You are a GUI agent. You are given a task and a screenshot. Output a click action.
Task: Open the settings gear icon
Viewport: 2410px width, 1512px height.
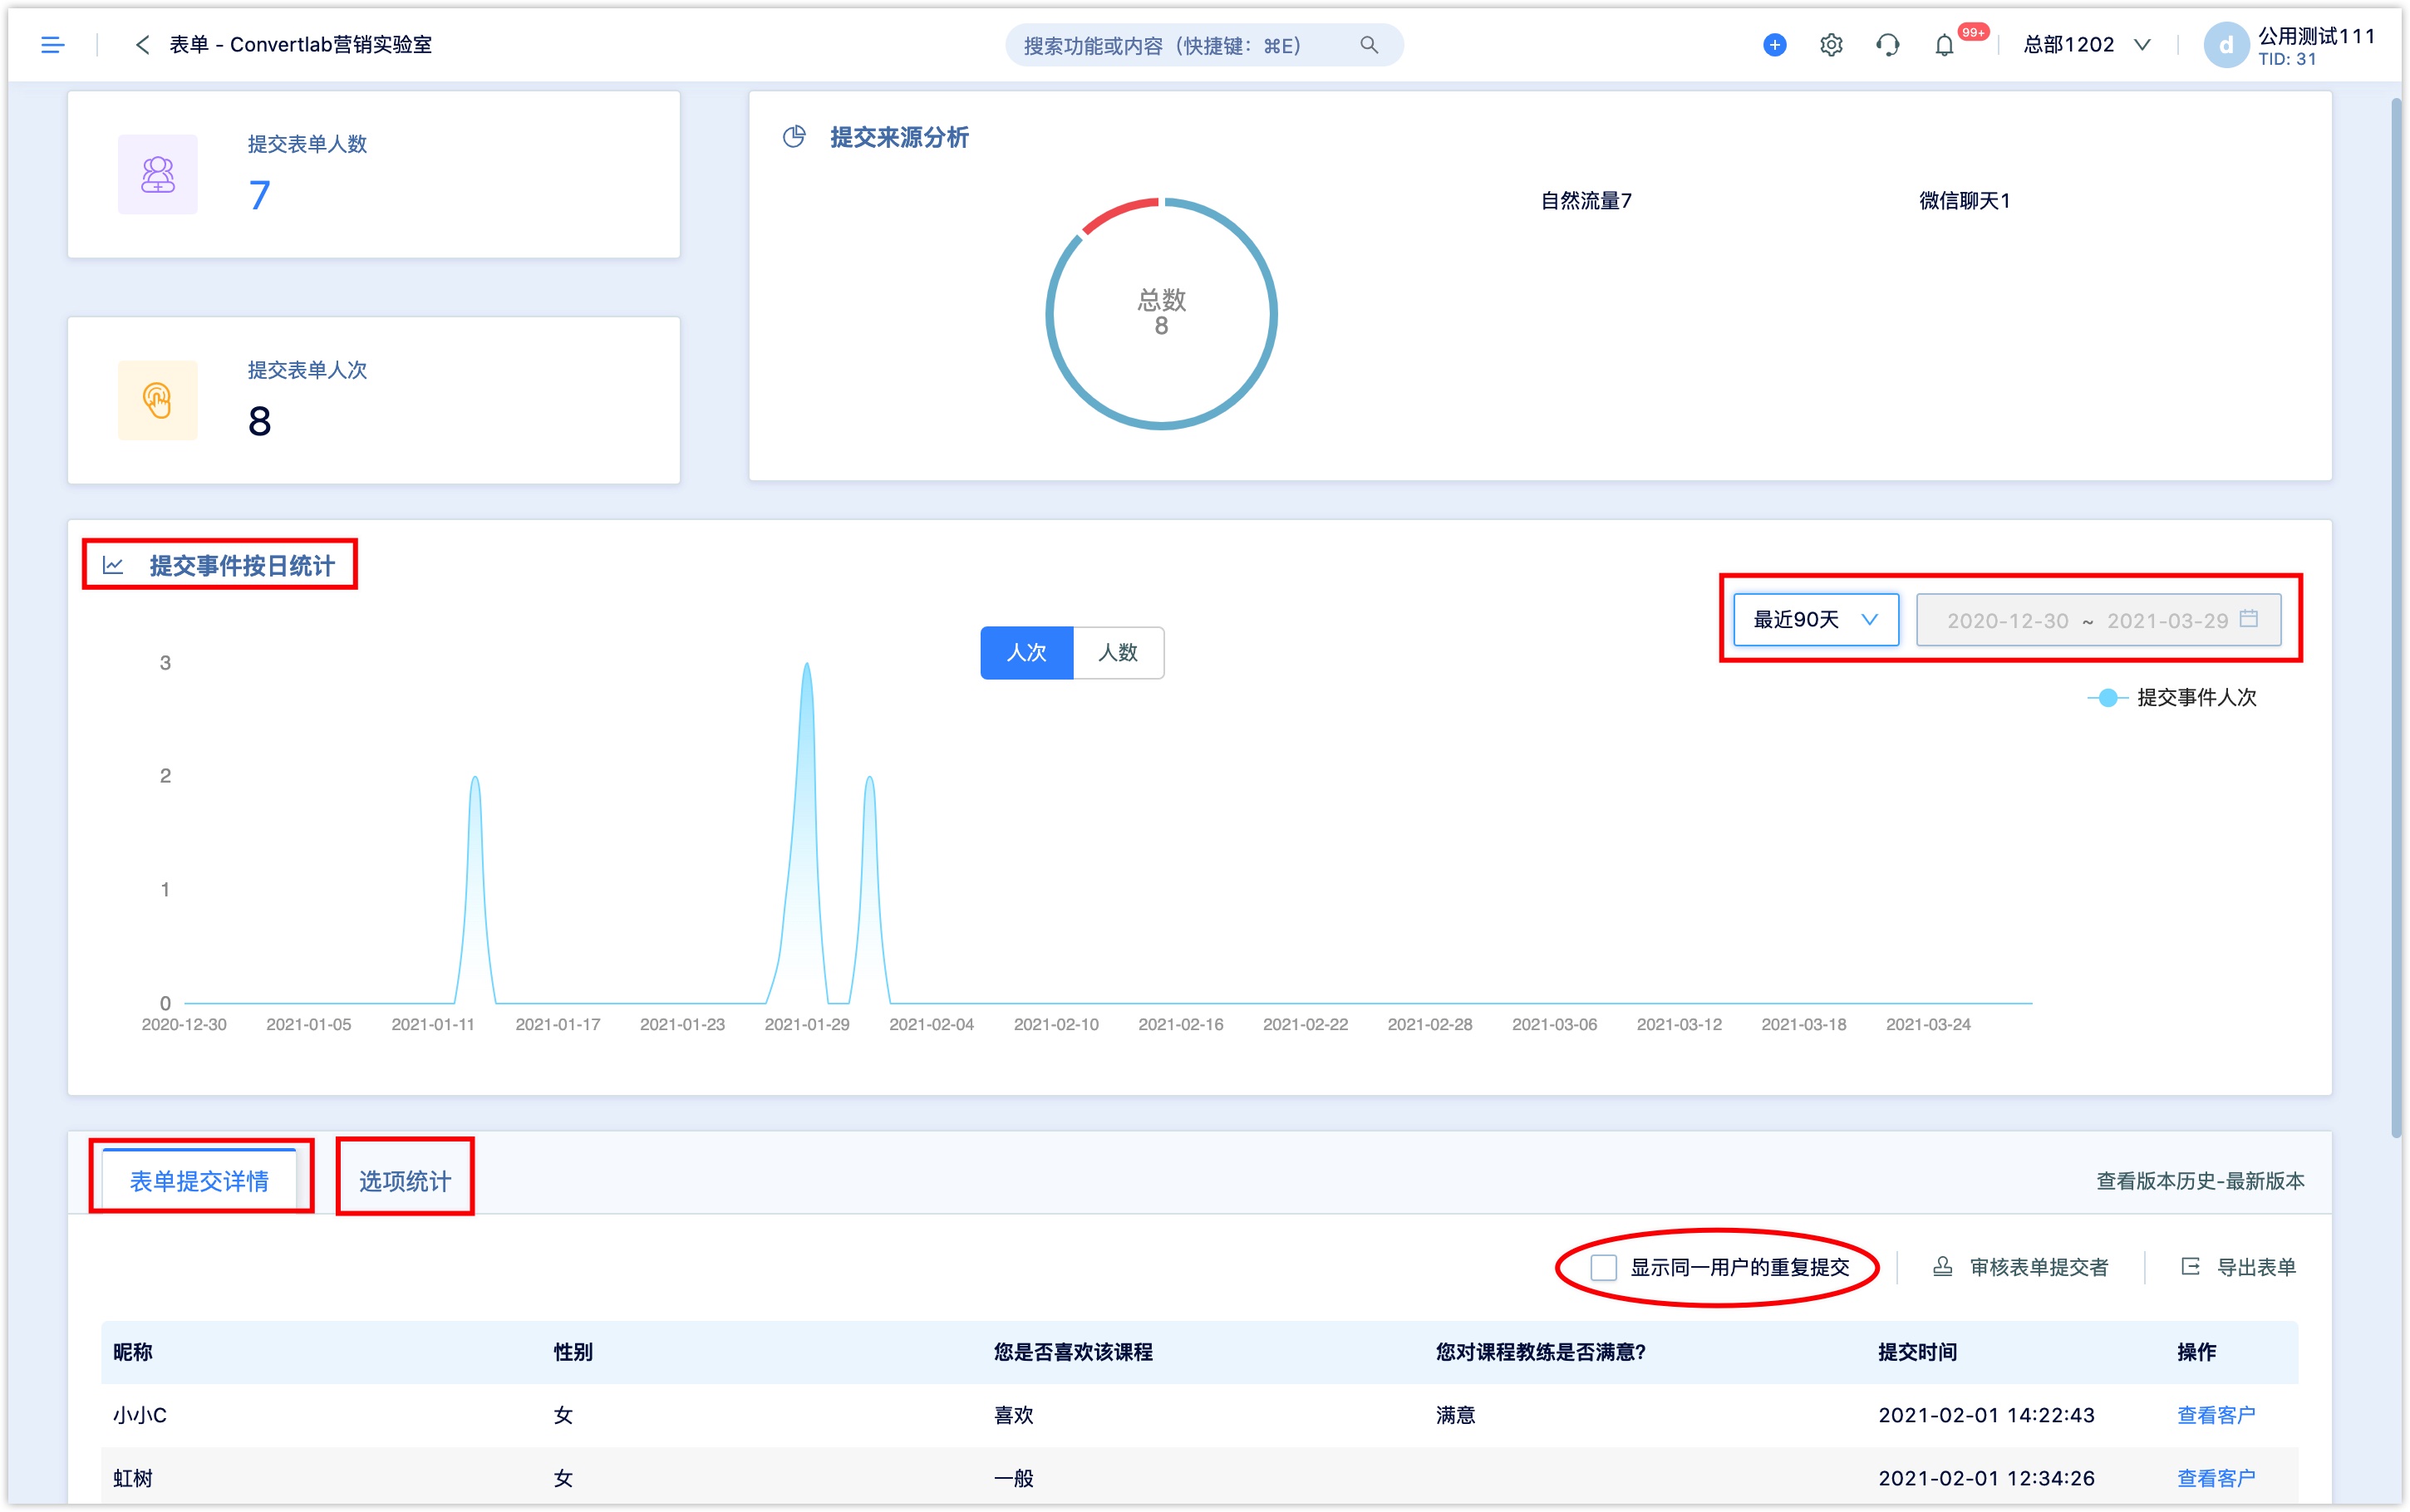[1831, 45]
